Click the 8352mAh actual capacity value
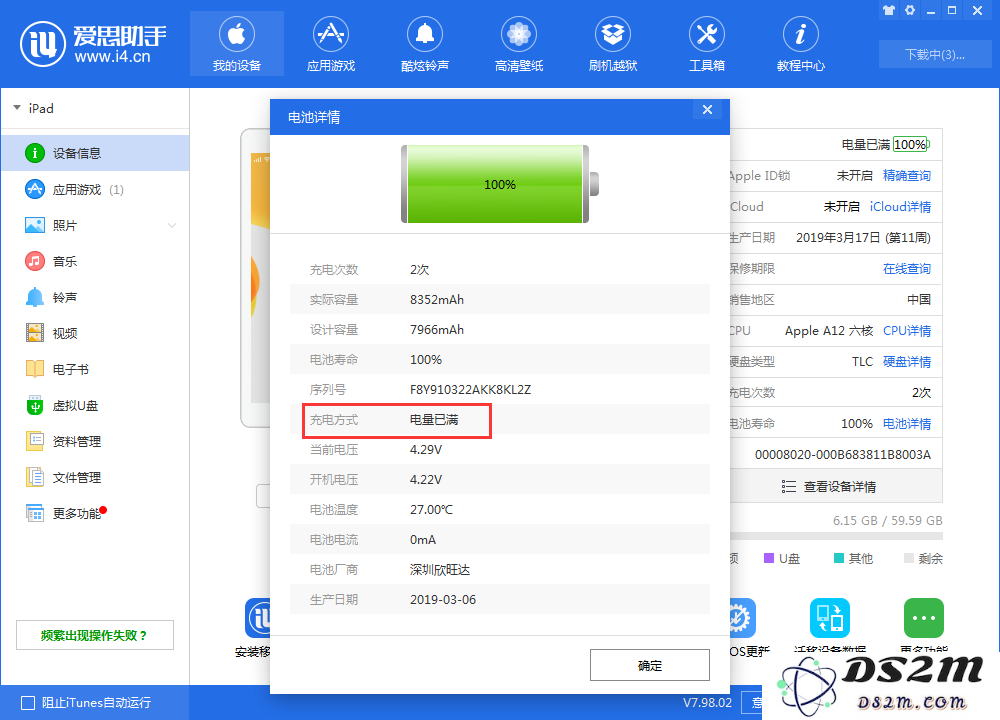 point(437,300)
